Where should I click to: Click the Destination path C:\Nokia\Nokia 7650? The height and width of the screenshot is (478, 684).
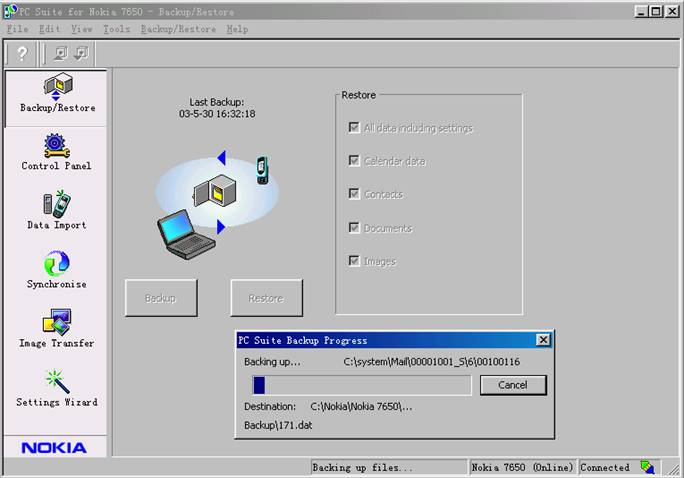361,406
